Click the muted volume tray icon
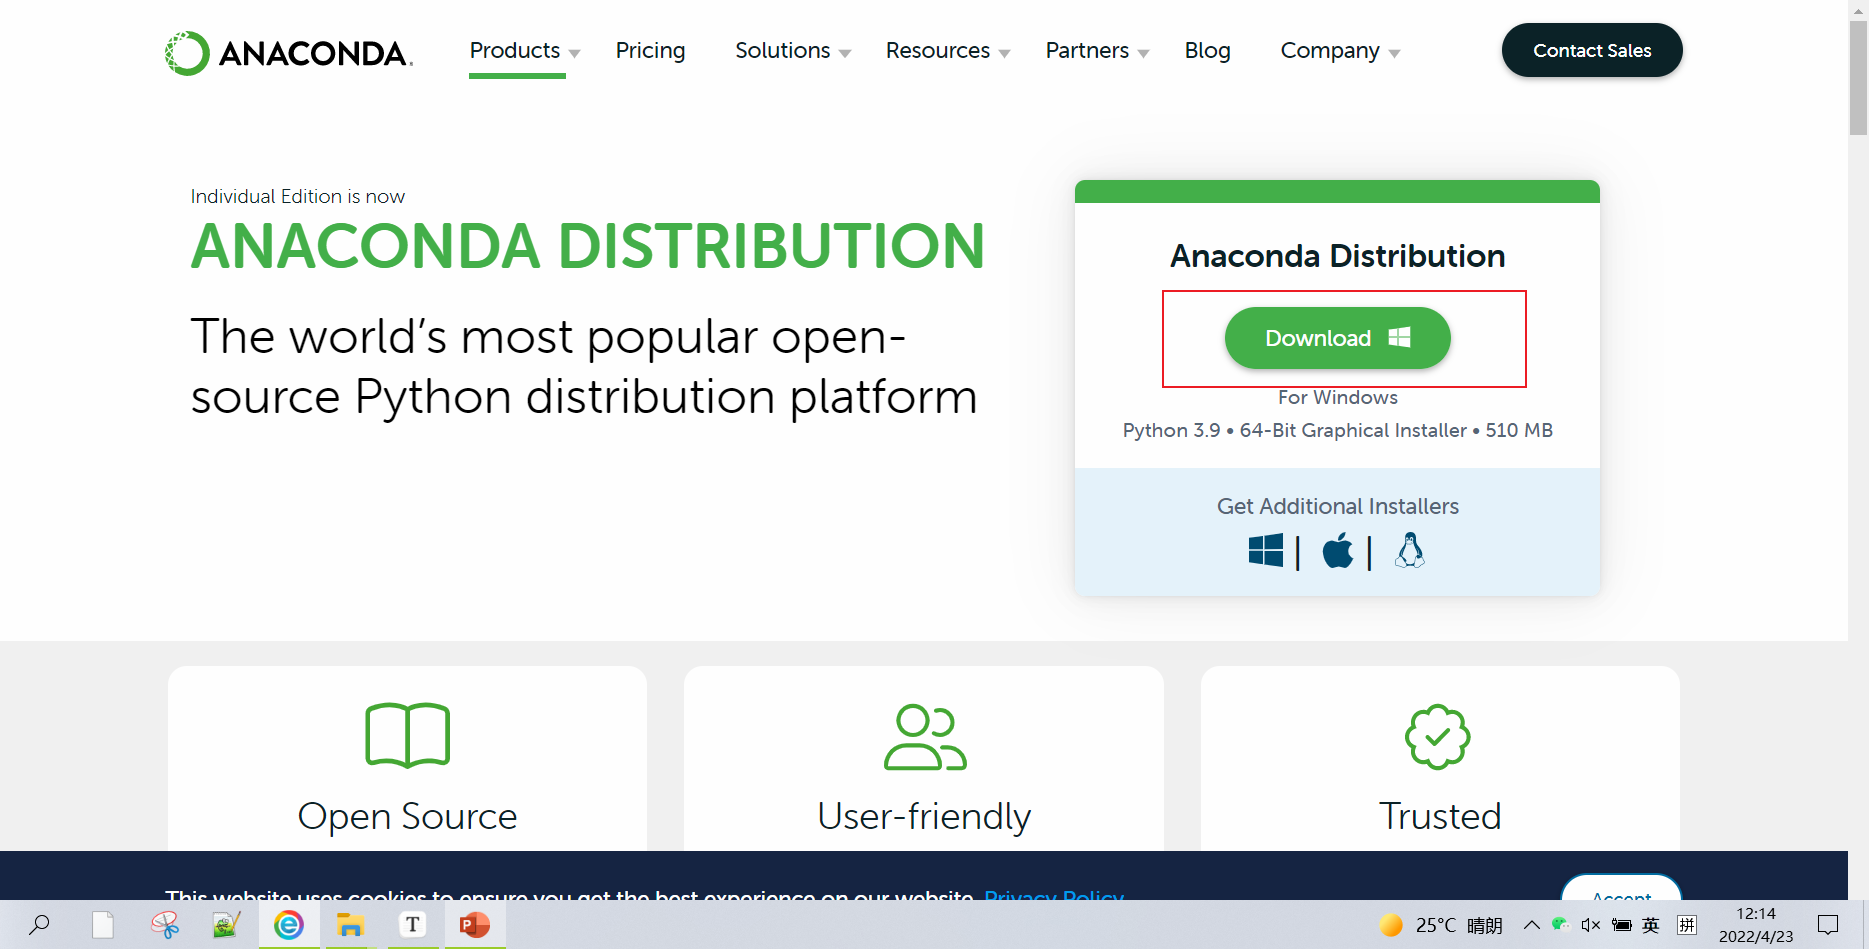The width and height of the screenshot is (1869, 949). click(x=1590, y=925)
